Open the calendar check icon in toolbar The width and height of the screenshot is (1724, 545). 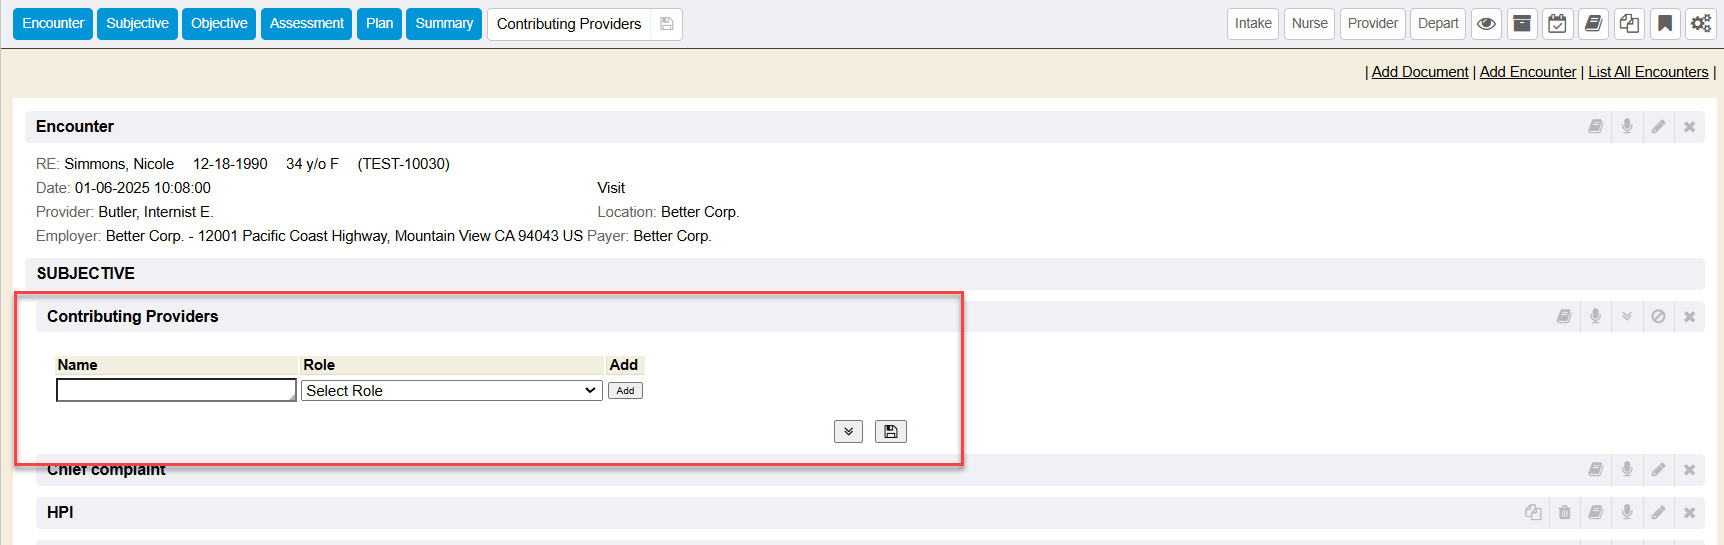point(1557,24)
